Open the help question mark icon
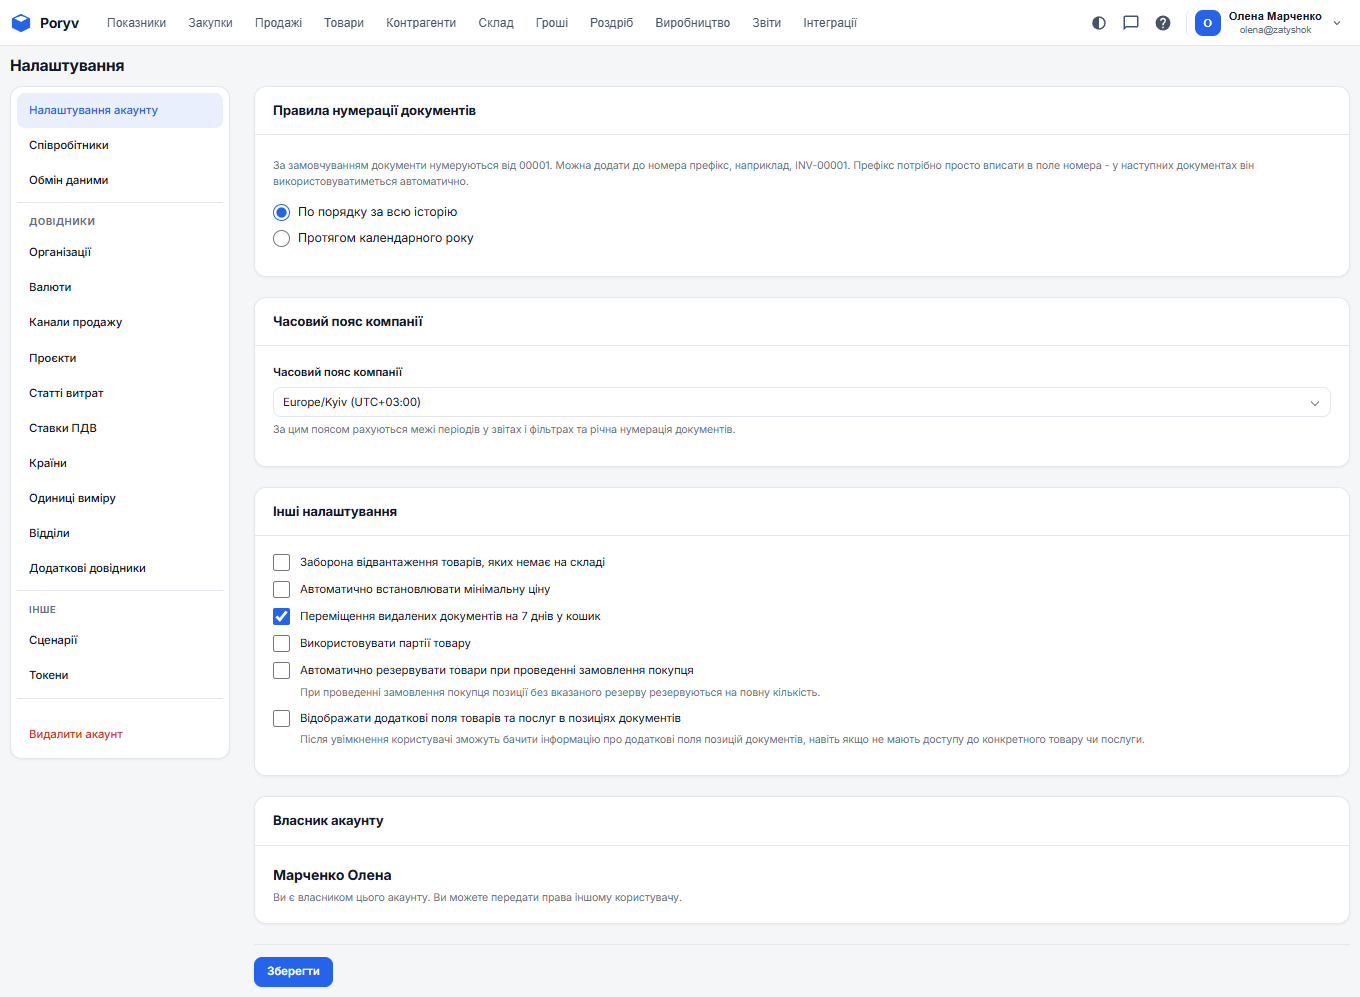Screen dimensions: 1360x997 pyautogui.click(x=1163, y=23)
